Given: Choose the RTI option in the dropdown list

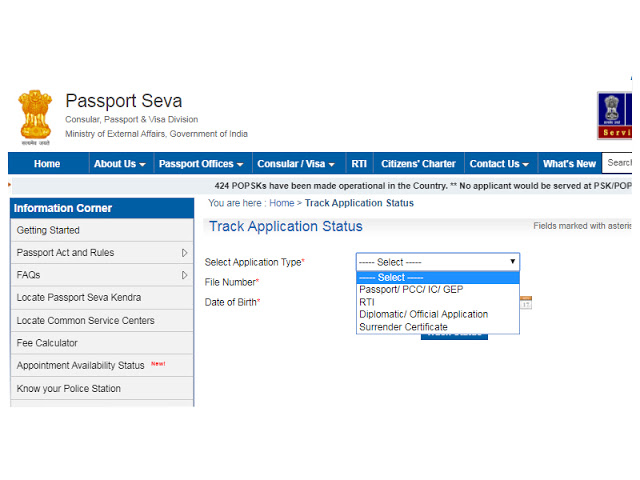Looking at the screenshot, I should tap(438, 302).
